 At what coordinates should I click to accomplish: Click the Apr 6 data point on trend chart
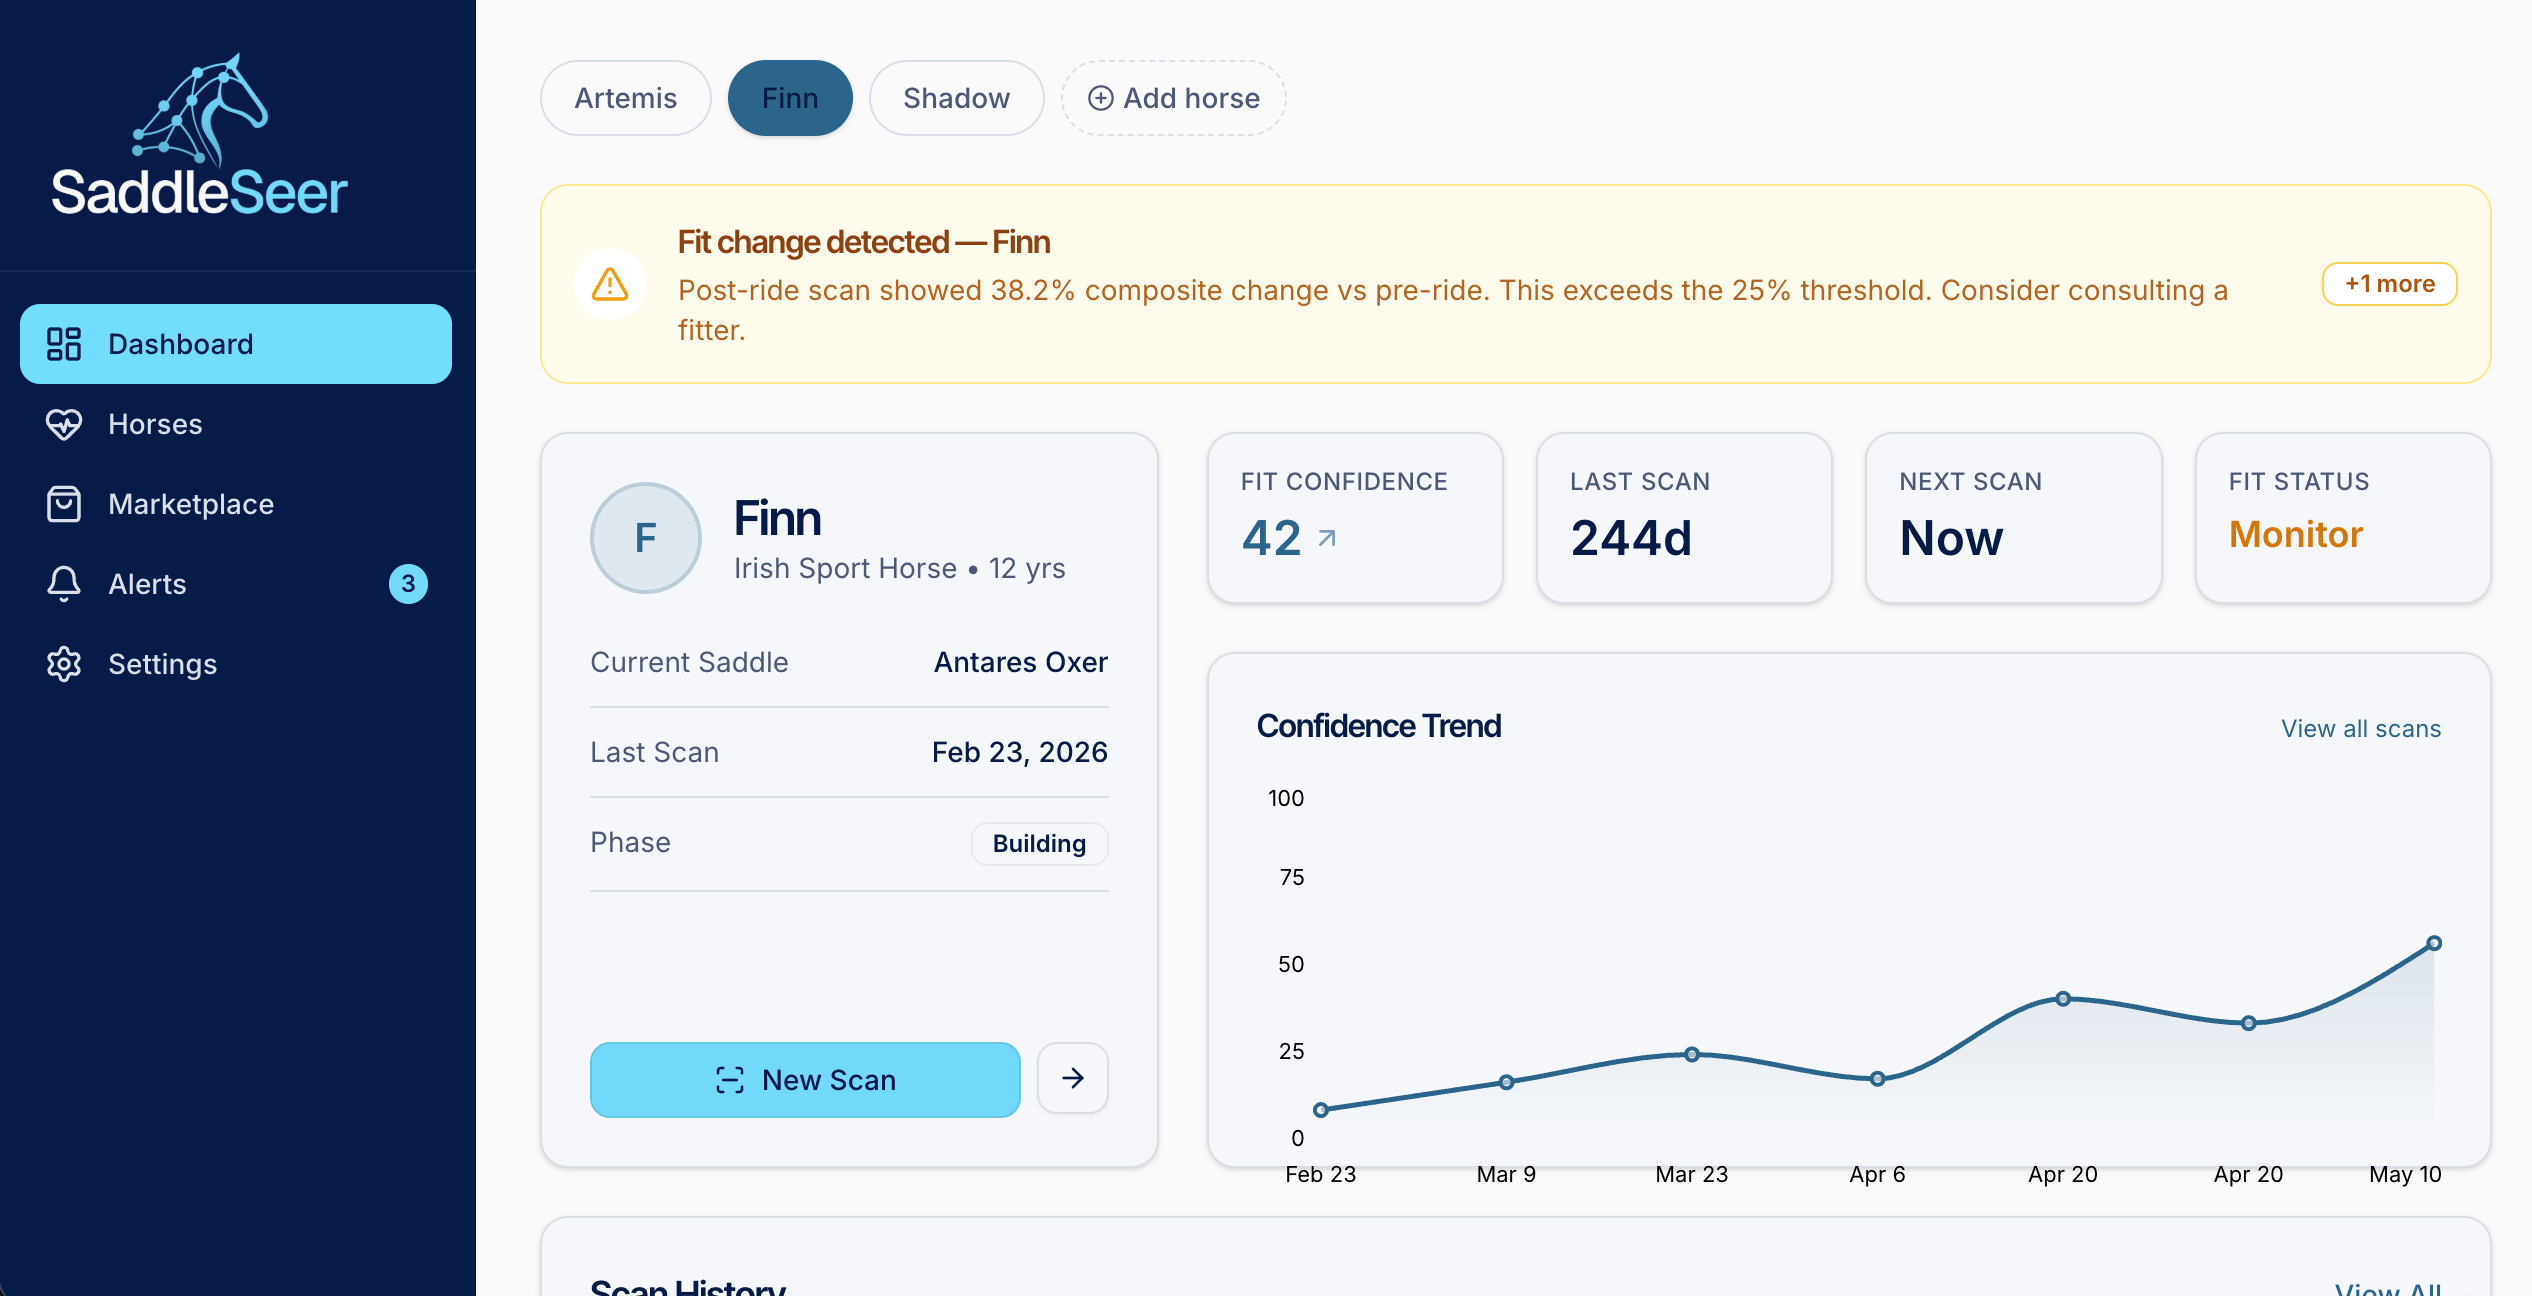1878,1079
